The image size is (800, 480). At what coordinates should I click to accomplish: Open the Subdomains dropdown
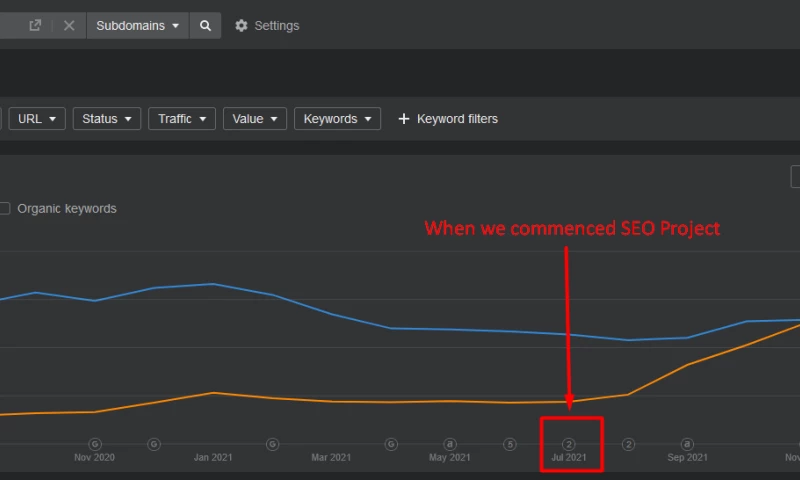coord(138,25)
